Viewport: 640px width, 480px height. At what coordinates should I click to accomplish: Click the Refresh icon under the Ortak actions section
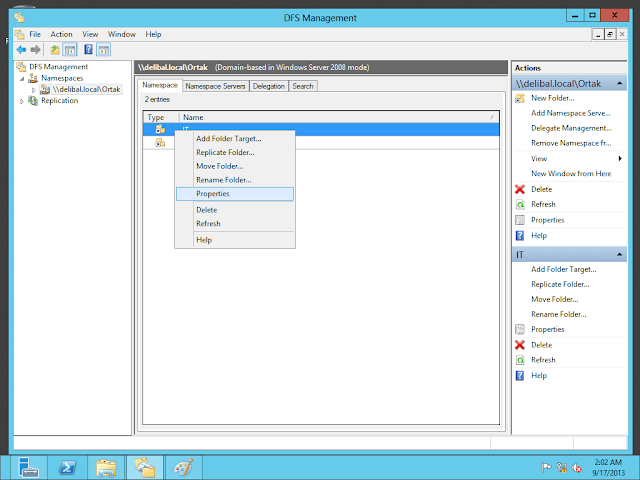pyautogui.click(x=519, y=204)
